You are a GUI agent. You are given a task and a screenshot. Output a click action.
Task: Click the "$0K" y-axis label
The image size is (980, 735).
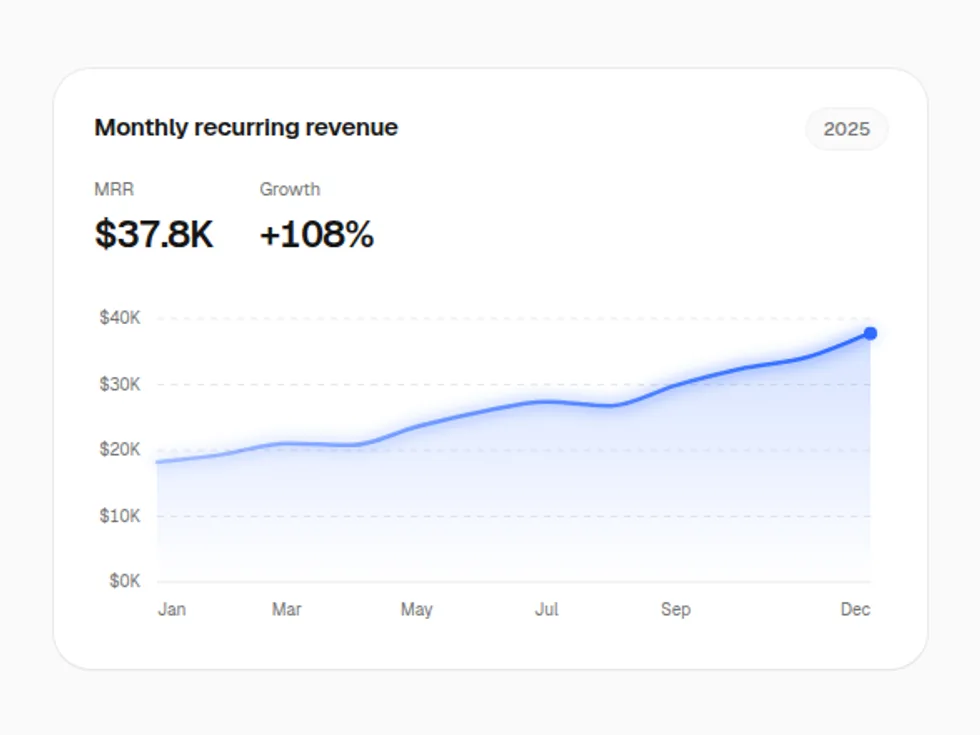125,581
